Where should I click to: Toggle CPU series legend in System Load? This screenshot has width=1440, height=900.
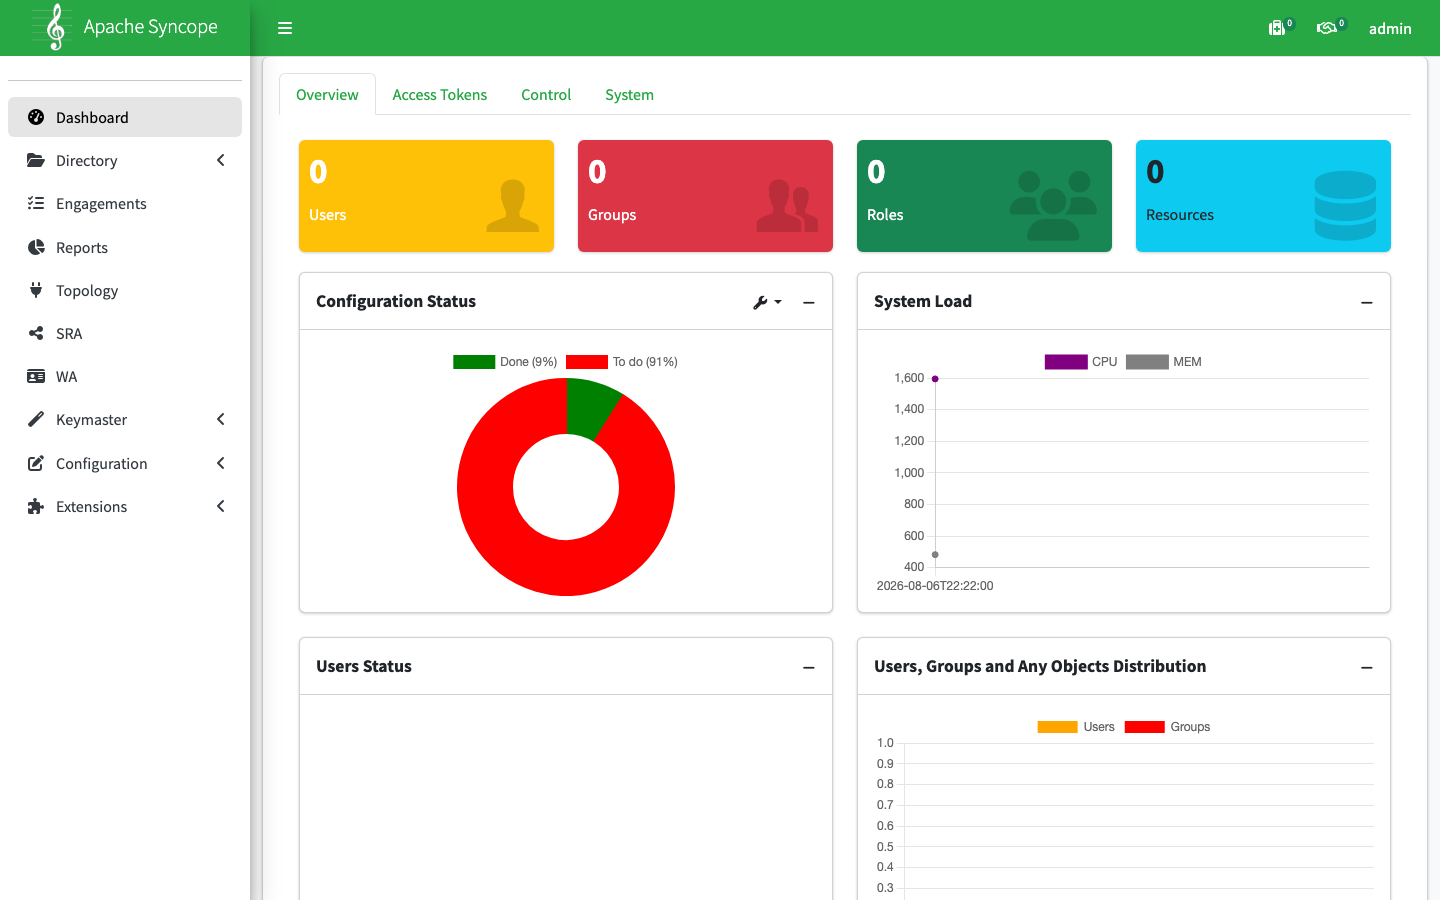click(1081, 362)
